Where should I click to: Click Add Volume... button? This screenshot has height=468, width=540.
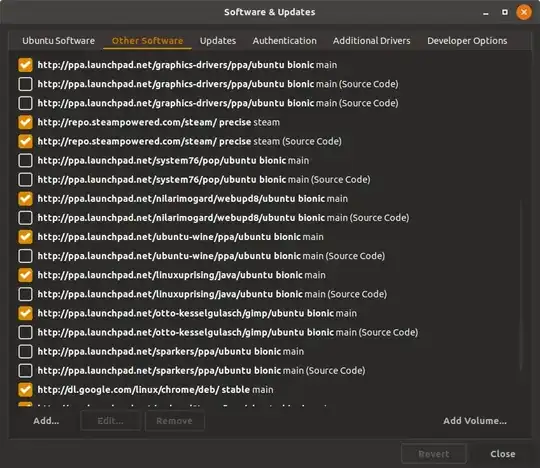pos(475,421)
